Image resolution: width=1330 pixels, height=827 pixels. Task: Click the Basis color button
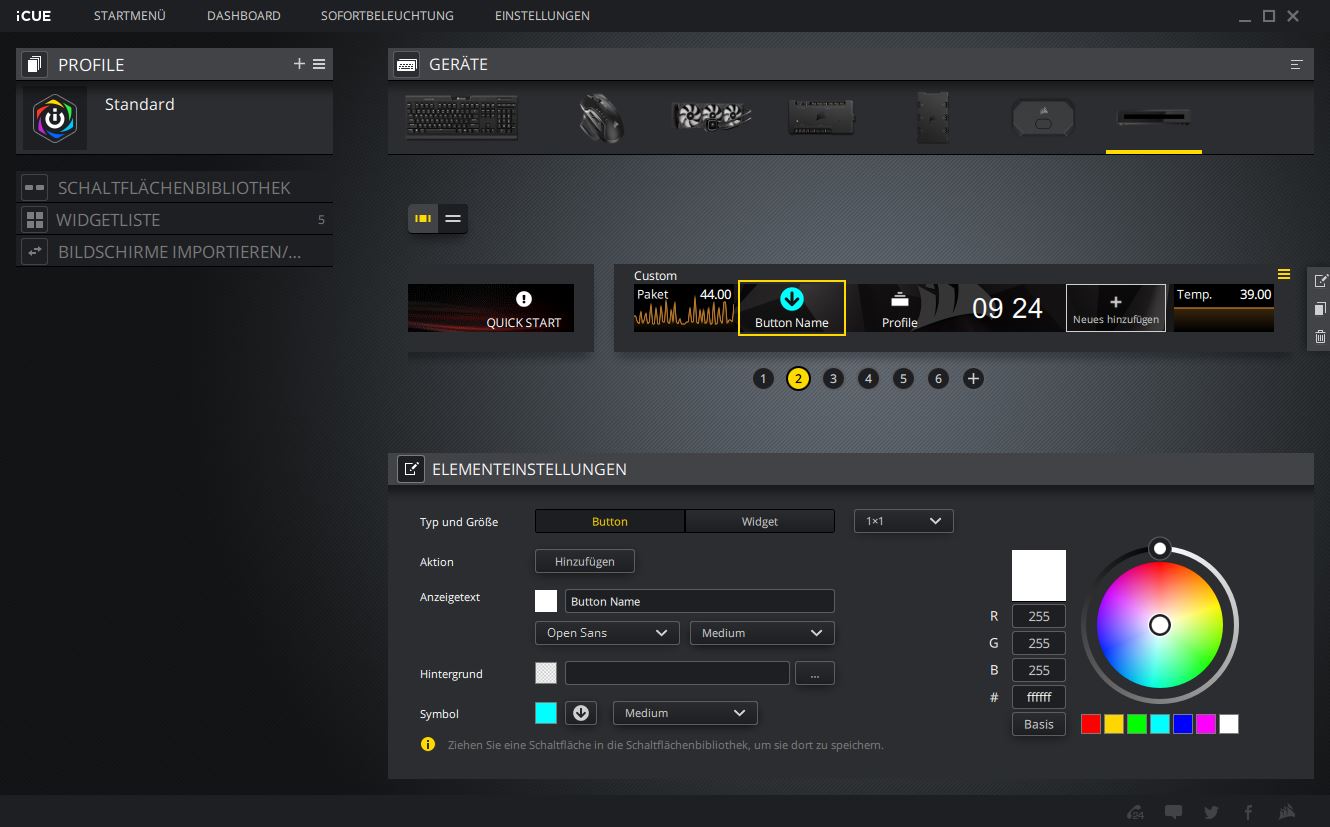click(x=1038, y=724)
